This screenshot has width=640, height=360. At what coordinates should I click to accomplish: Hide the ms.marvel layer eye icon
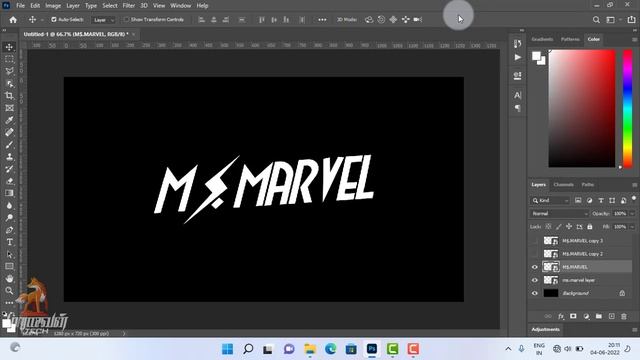click(x=535, y=280)
